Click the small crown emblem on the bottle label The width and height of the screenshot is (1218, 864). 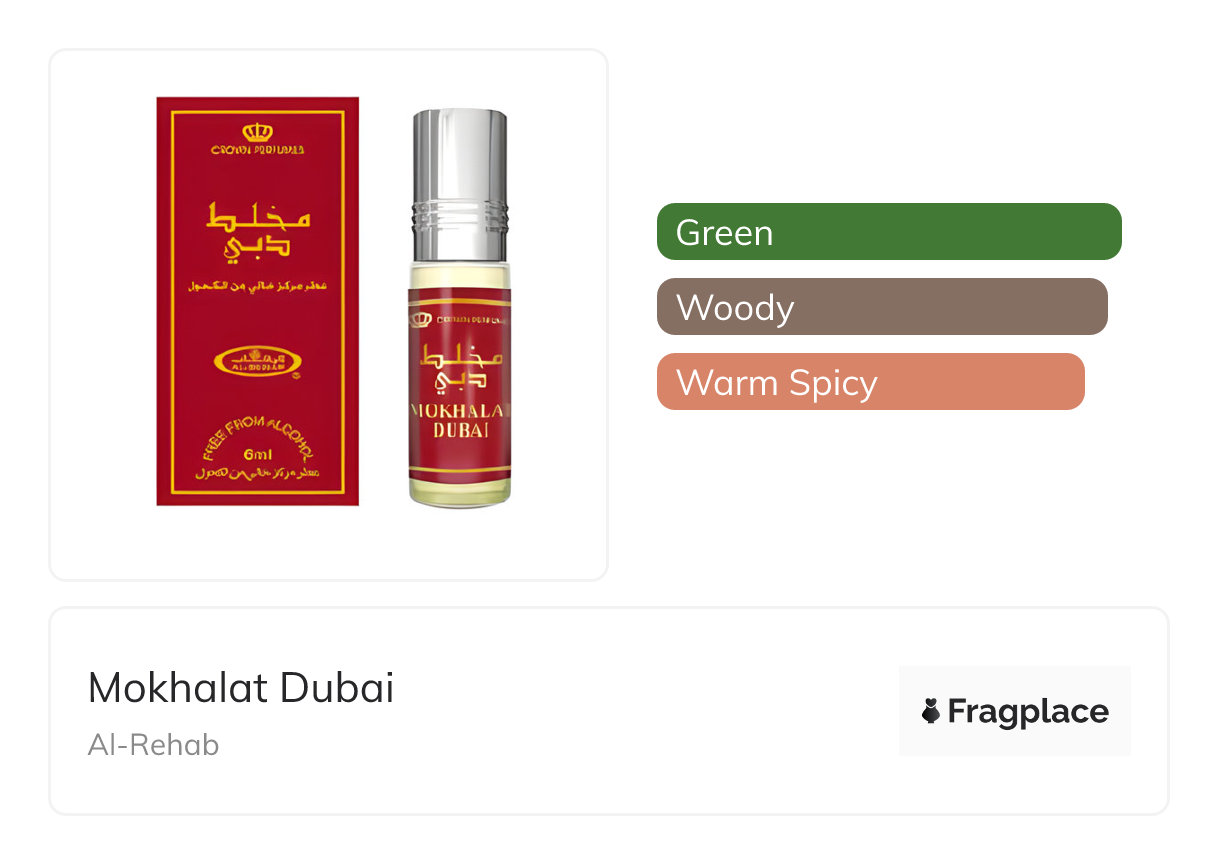422,319
